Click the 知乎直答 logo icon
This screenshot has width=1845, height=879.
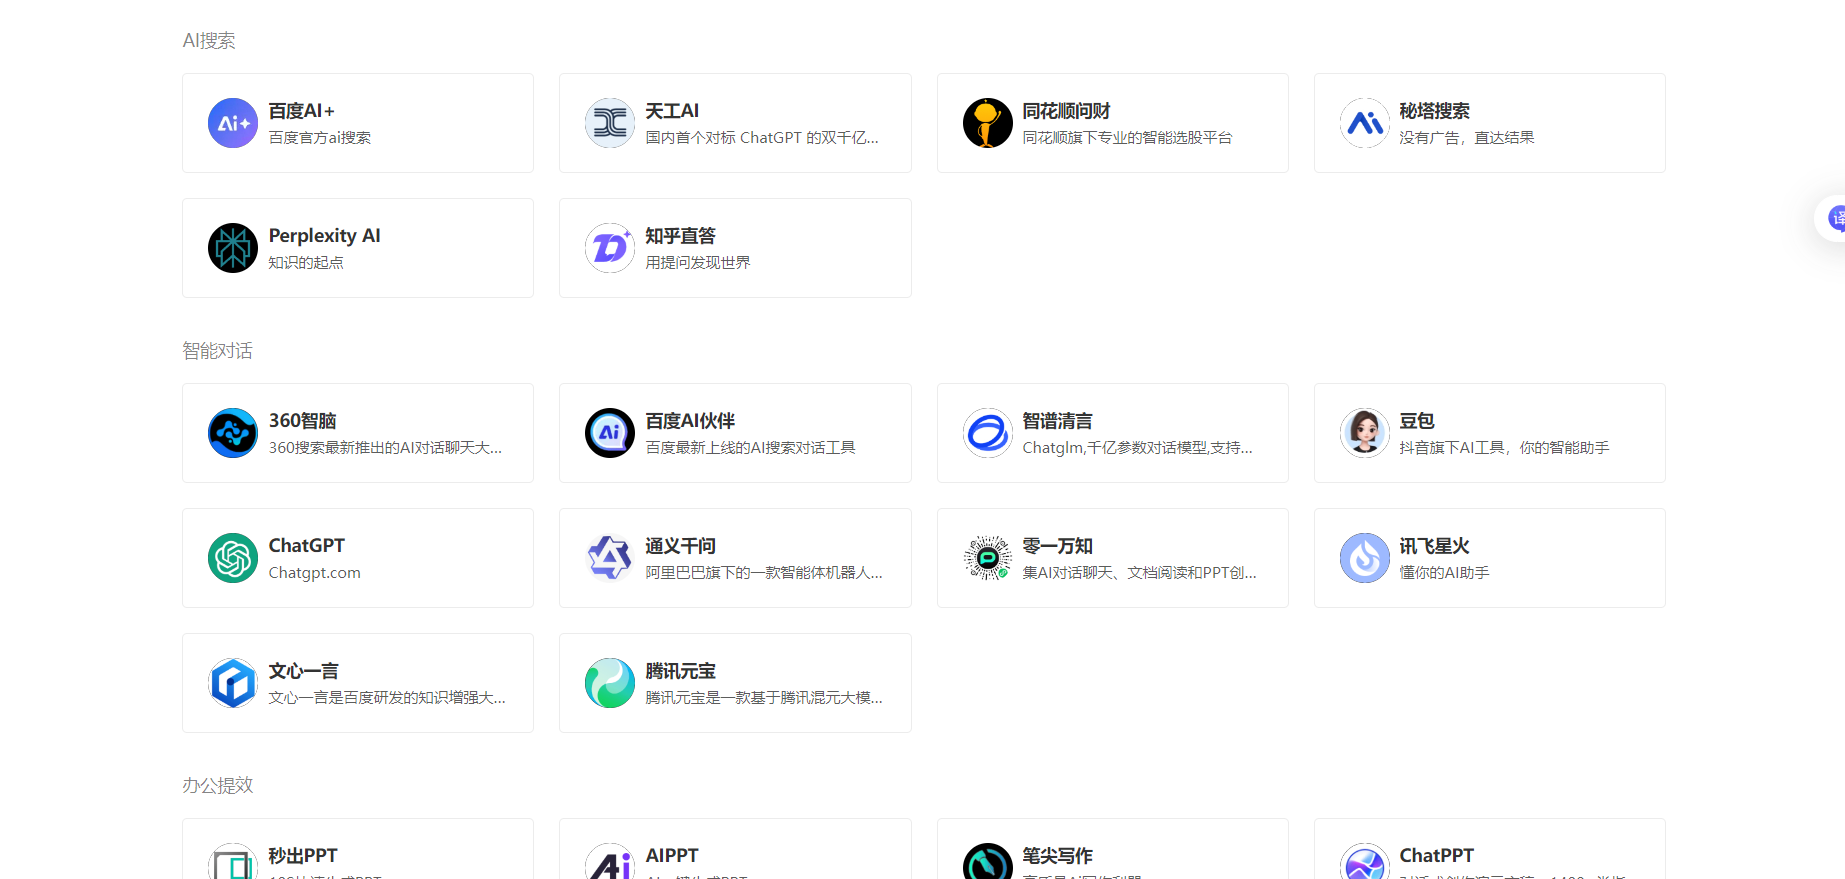point(610,248)
